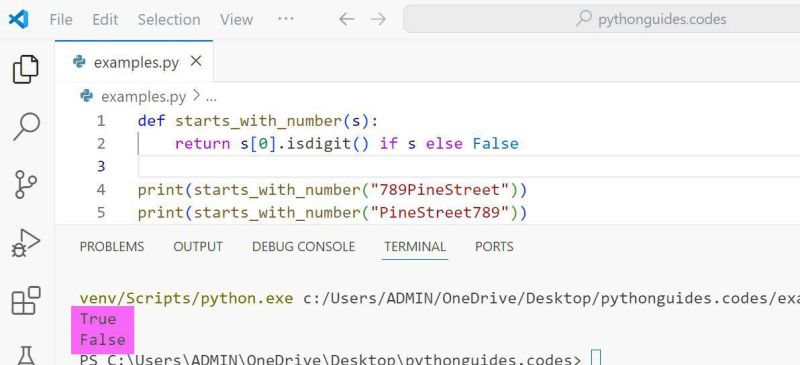The height and width of the screenshot is (365, 800).
Task: Open the Search view in activity bar
Action: click(26, 126)
